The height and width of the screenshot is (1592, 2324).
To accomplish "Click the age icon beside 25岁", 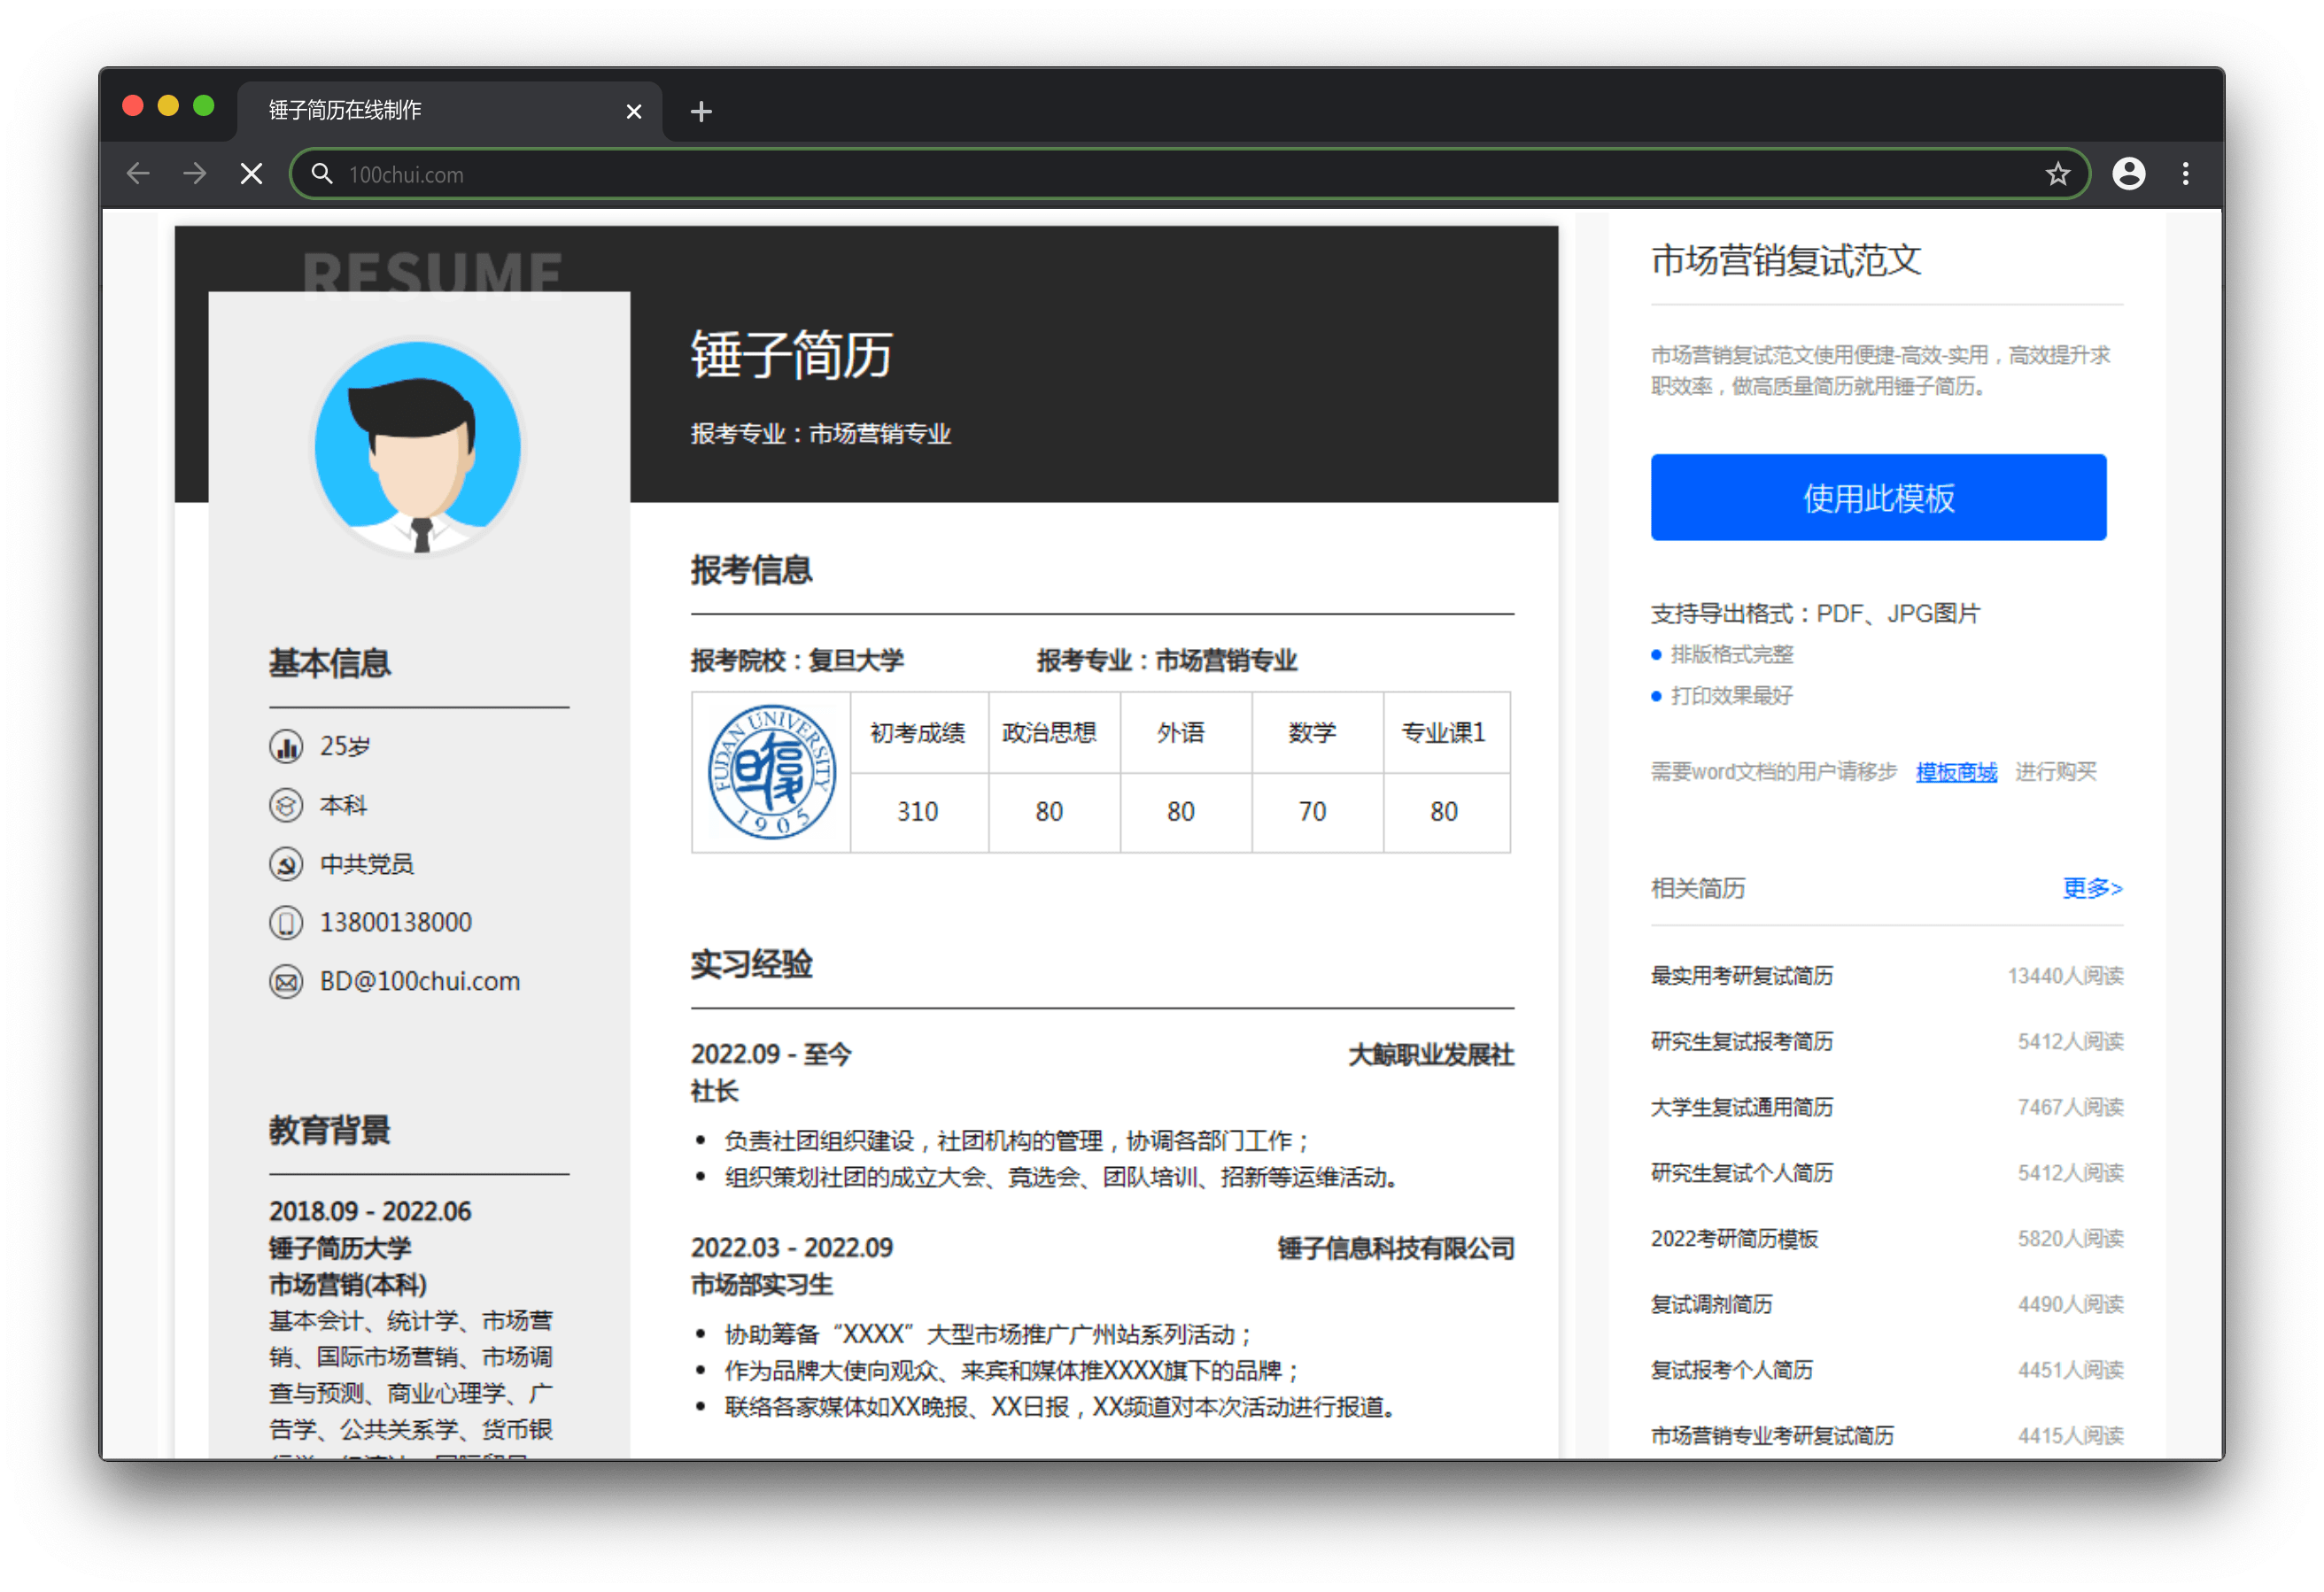I will tap(286, 746).
